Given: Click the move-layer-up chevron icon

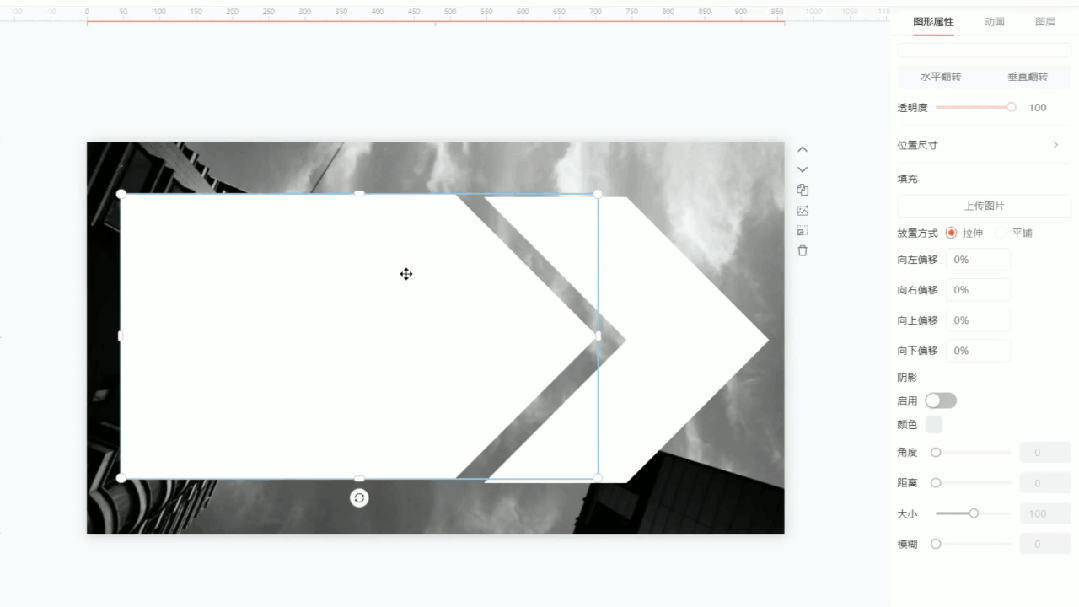Looking at the screenshot, I should 802,150.
